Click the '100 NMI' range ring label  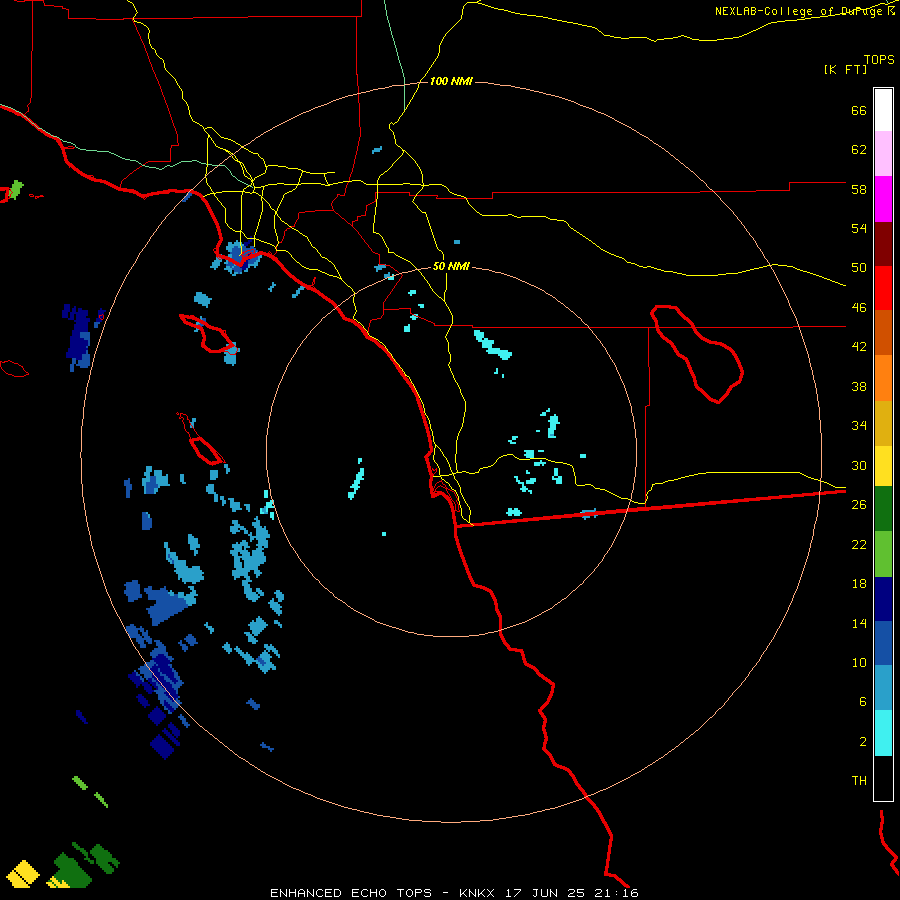point(451,82)
